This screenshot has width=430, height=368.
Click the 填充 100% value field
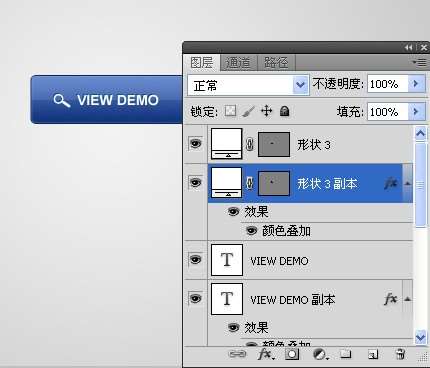(x=388, y=111)
